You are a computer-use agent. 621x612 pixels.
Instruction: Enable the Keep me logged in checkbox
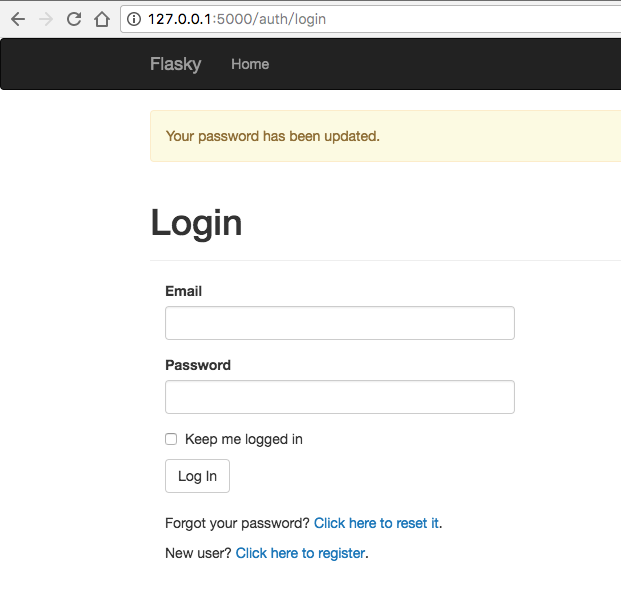pyautogui.click(x=171, y=439)
